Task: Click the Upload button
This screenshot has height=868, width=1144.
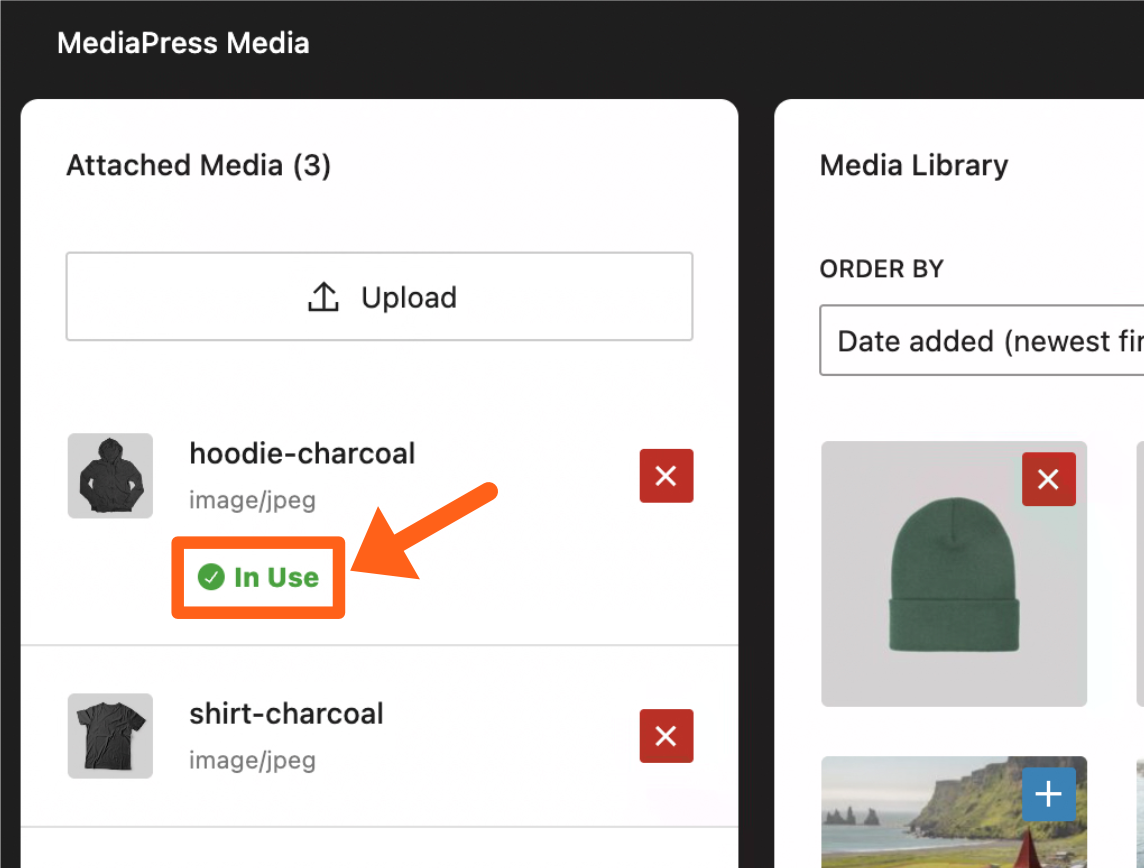Action: click(x=379, y=297)
